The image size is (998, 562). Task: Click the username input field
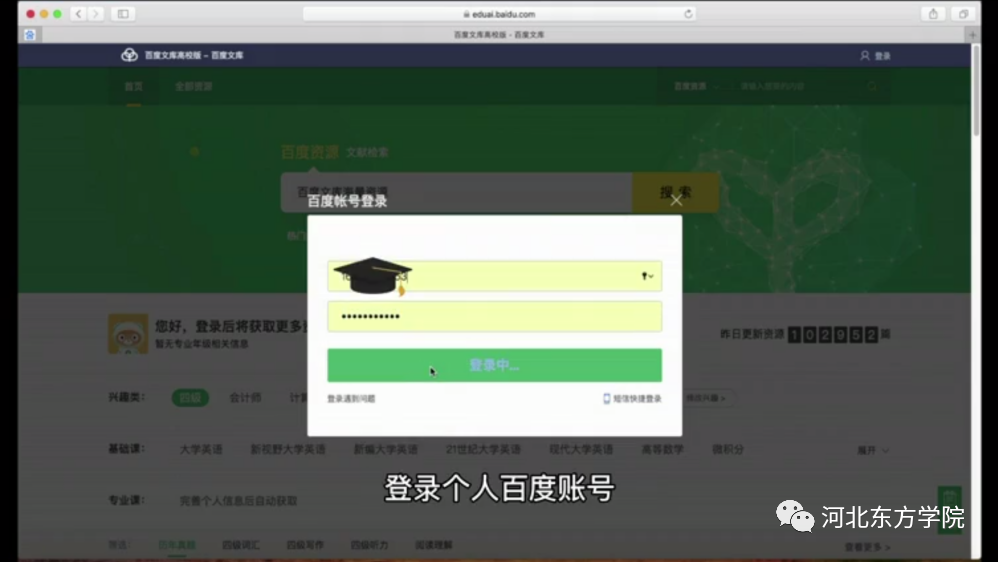[495, 276]
